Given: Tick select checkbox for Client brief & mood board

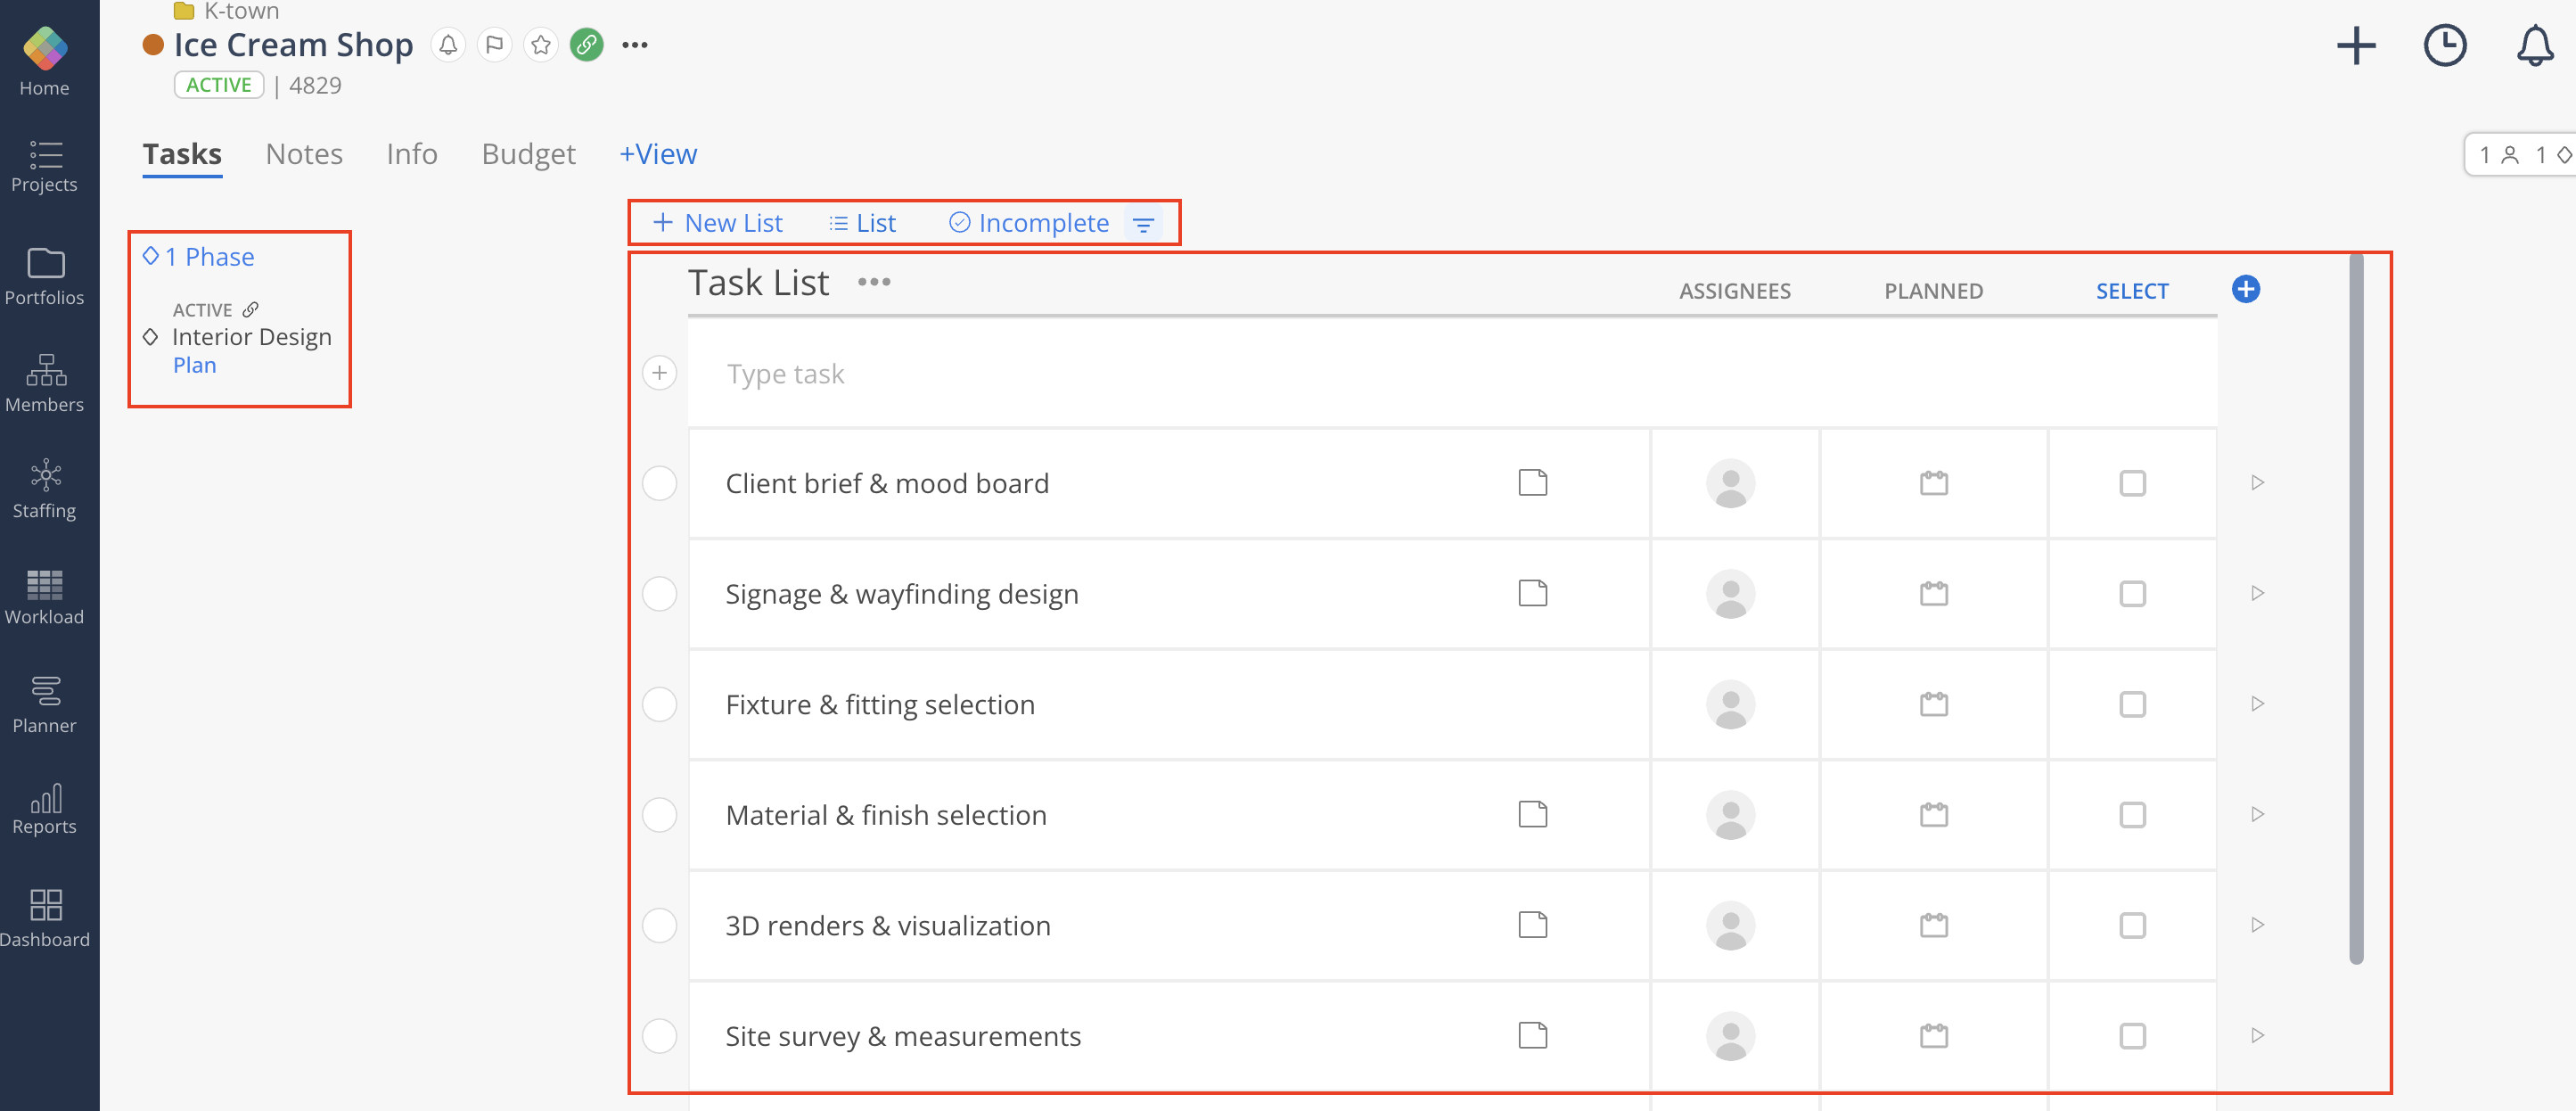Looking at the screenshot, I should pyautogui.click(x=2132, y=483).
